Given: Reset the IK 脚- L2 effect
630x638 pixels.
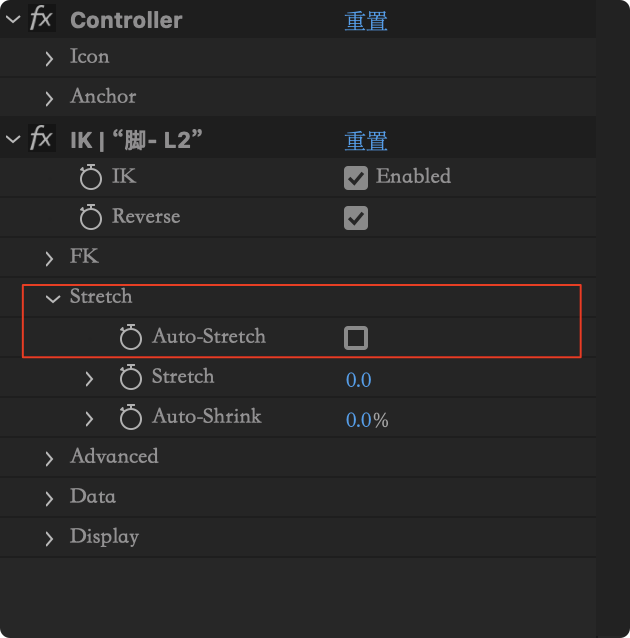Looking at the screenshot, I should [x=366, y=141].
